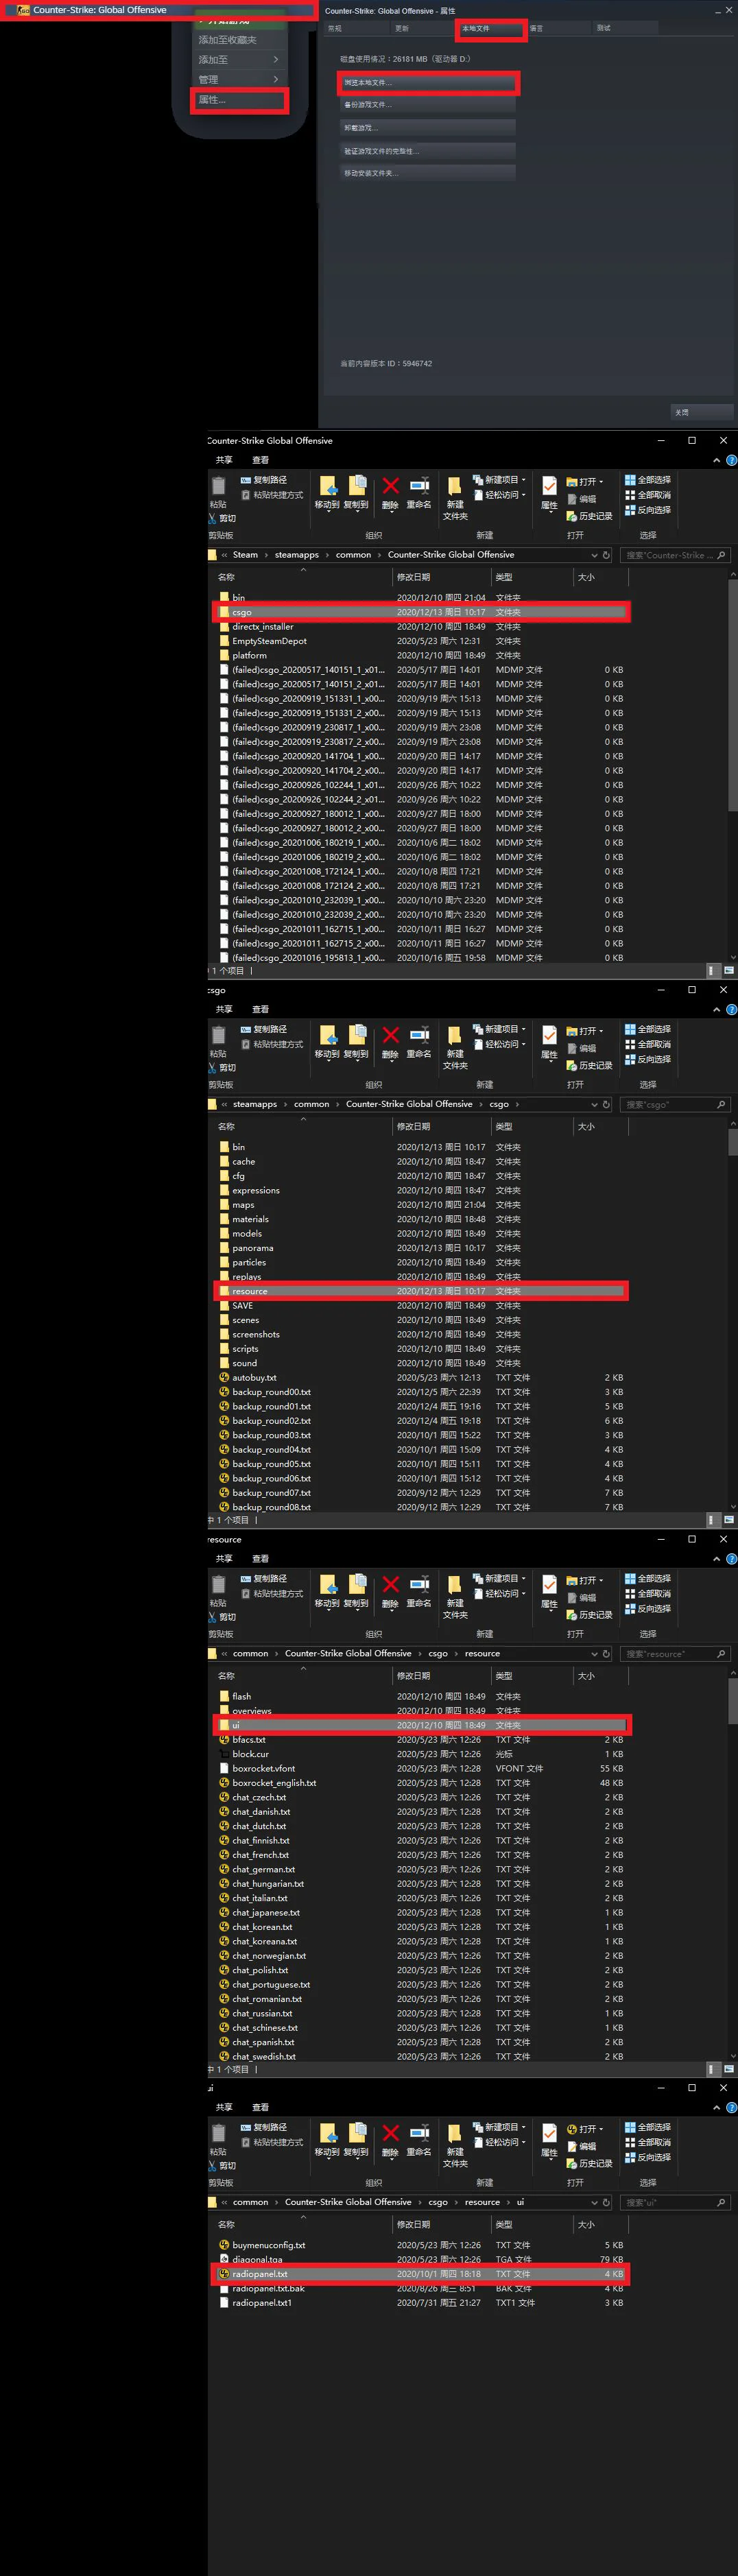The height and width of the screenshot is (2576, 738).
Task: Switch to details view in csgo window
Action: tap(712, 1520)
